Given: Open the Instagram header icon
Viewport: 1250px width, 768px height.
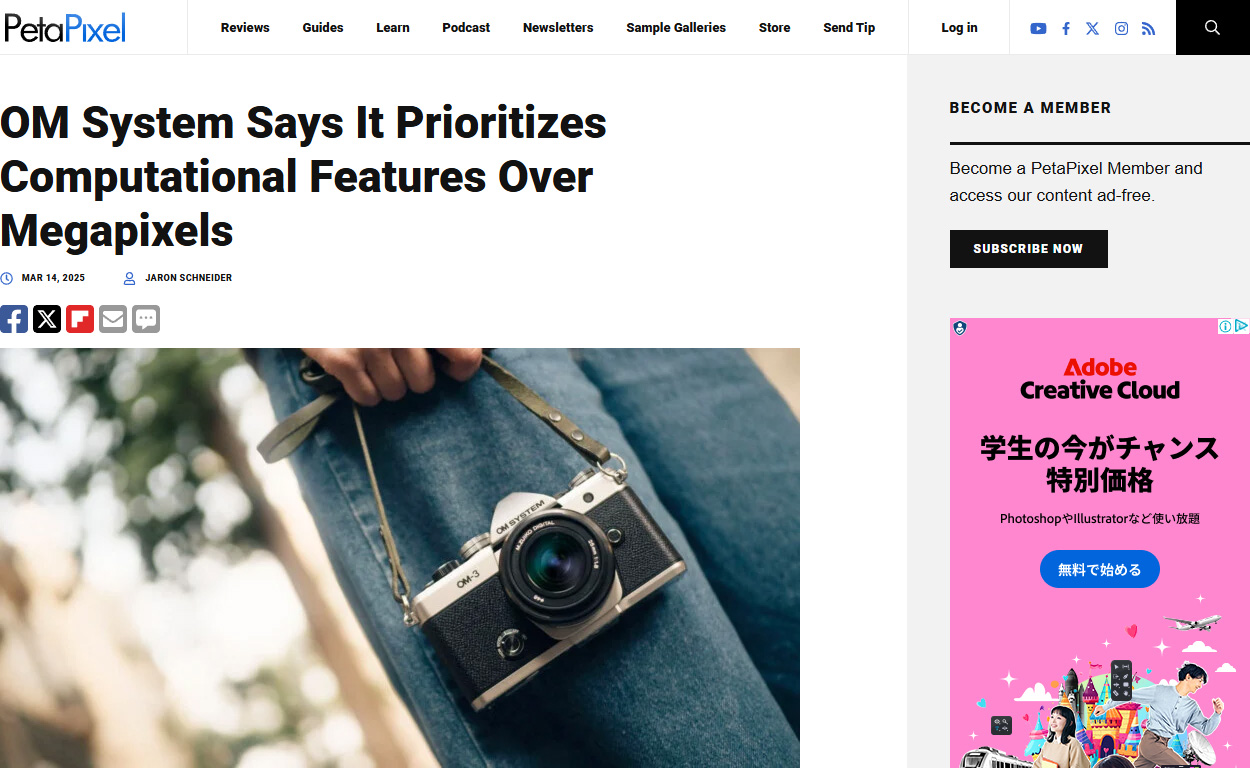Looking at the screenshot, I should [x=1121, y=28].
